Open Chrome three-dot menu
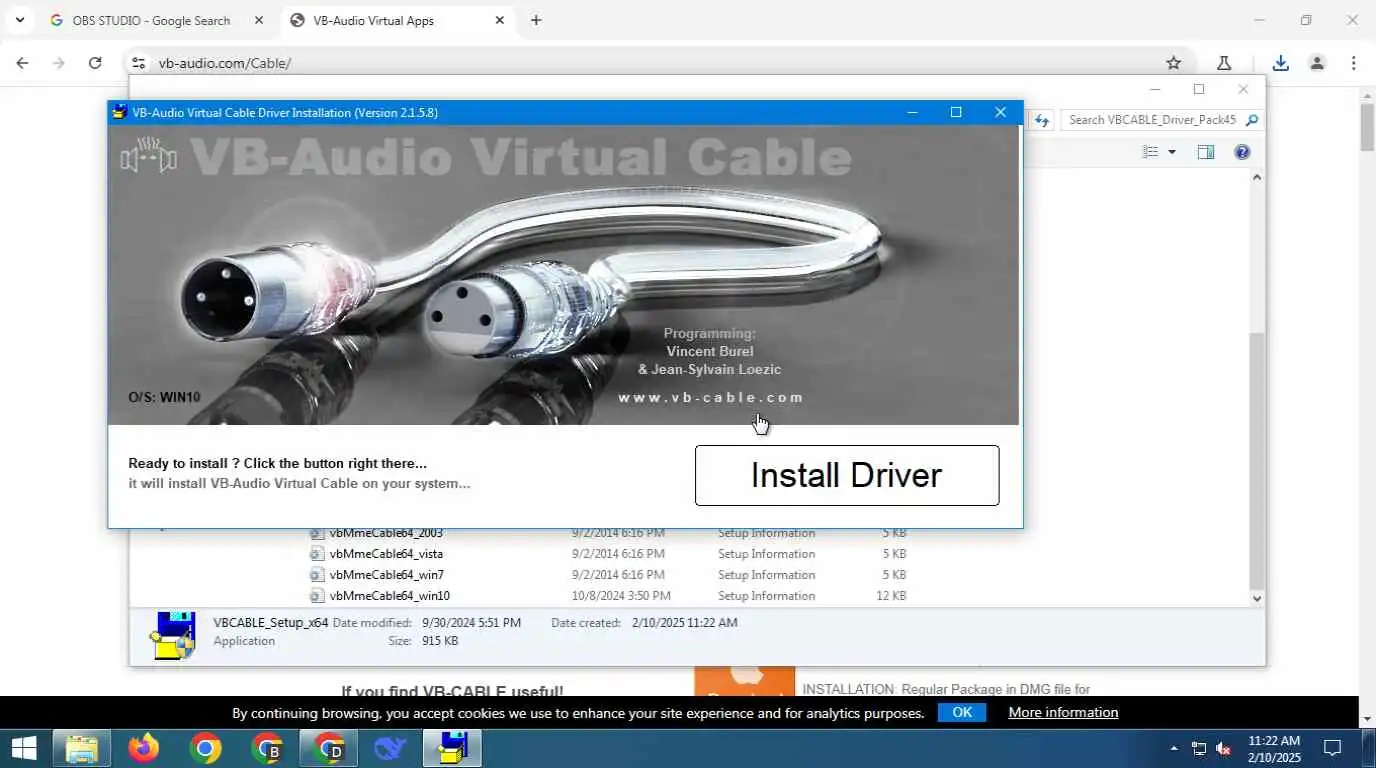Screen dimensions: 1376x768 pos(1353,63)
